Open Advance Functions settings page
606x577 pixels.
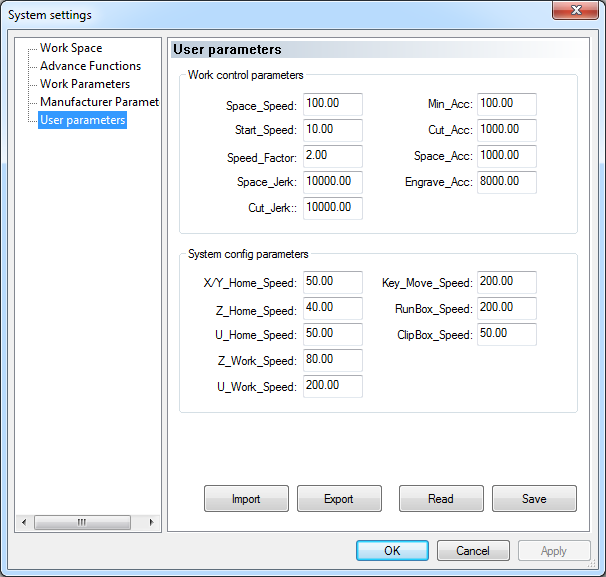tap(90, 66)
